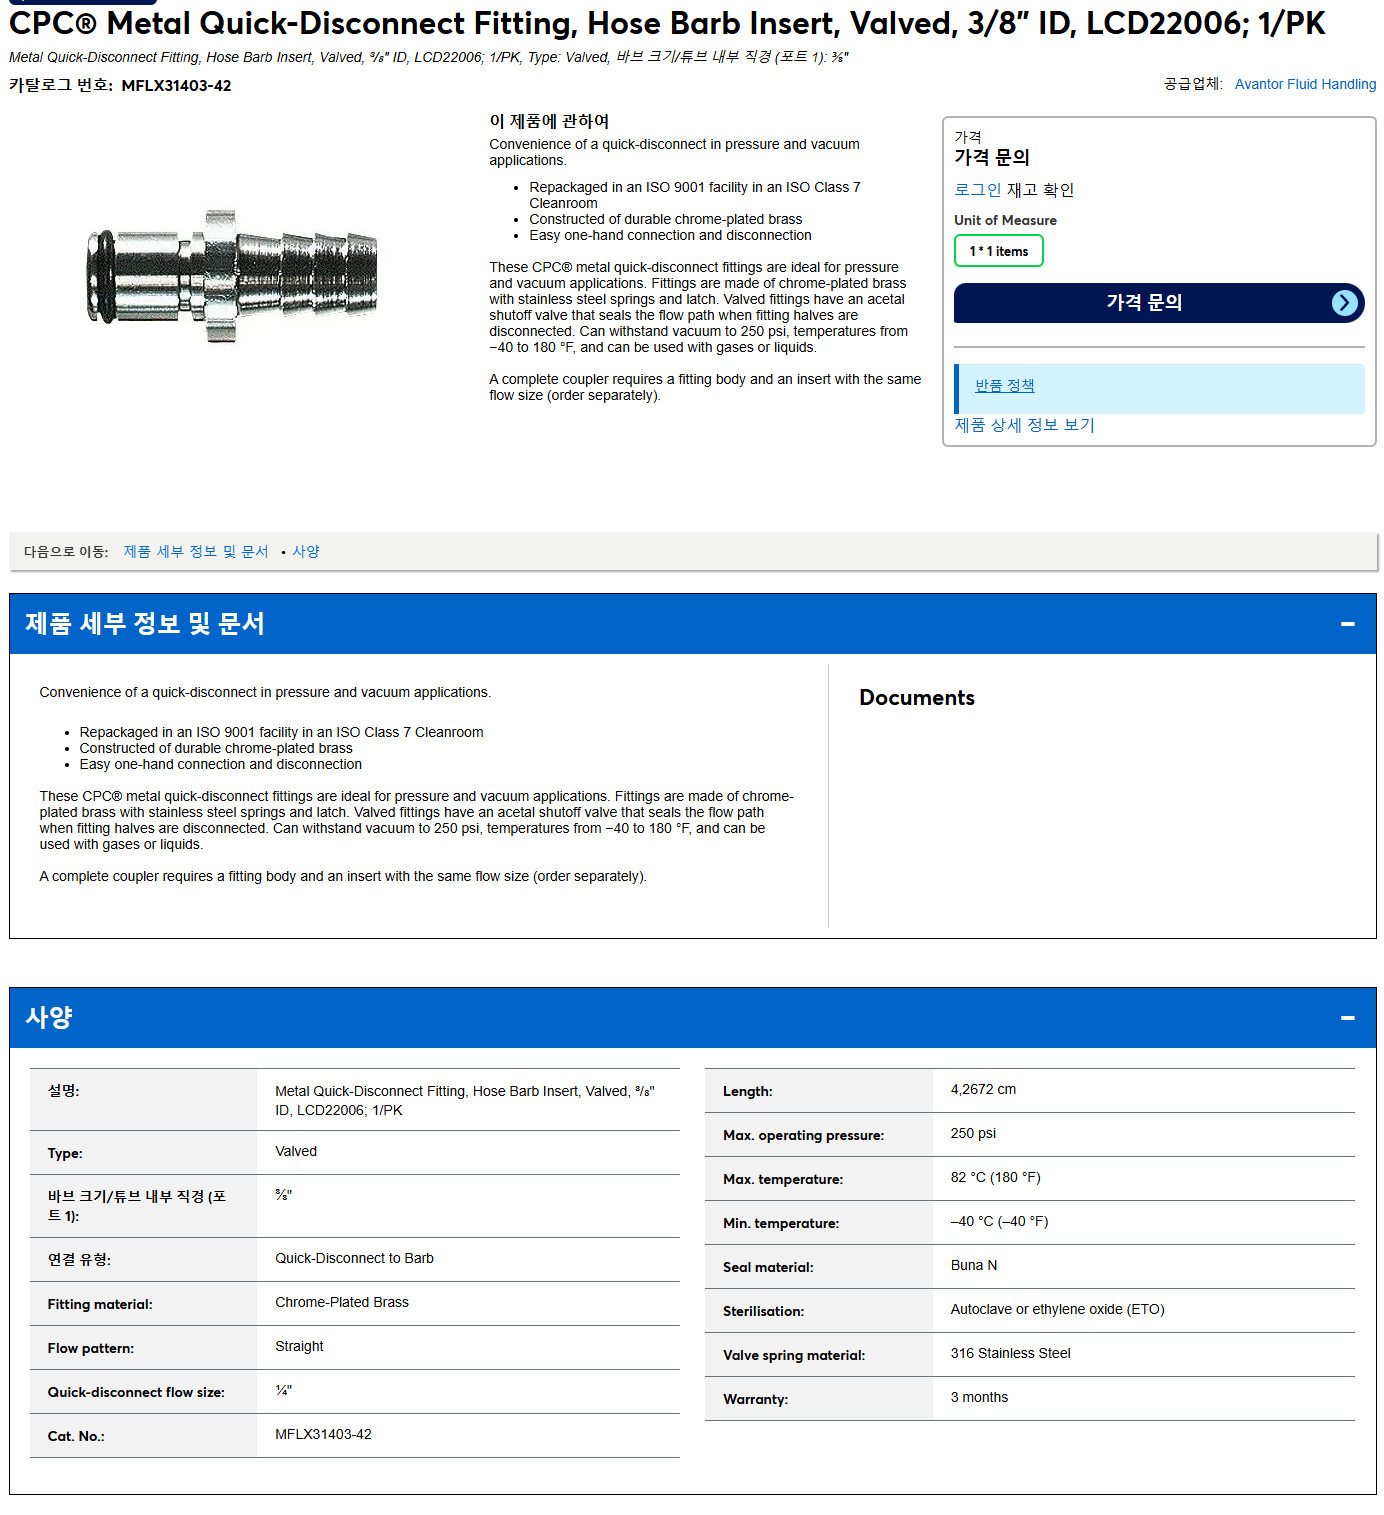1384x1515 pixels.
Task: Click the 가격 문의 price inquiry button
Action: coord(1159,303)
